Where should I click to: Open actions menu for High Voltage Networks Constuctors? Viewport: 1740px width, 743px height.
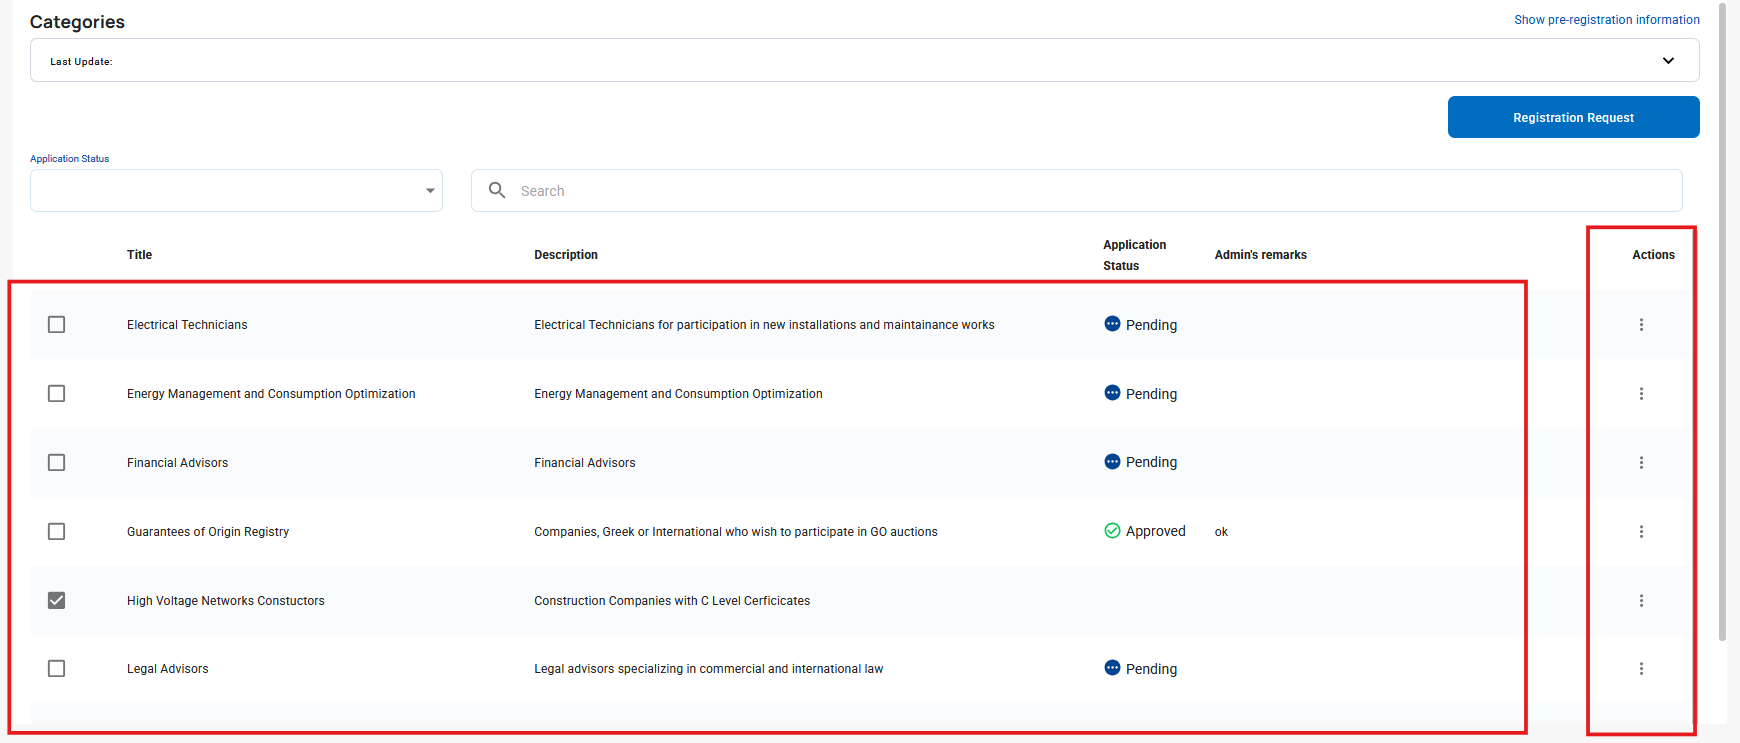tap(1641, 601)
